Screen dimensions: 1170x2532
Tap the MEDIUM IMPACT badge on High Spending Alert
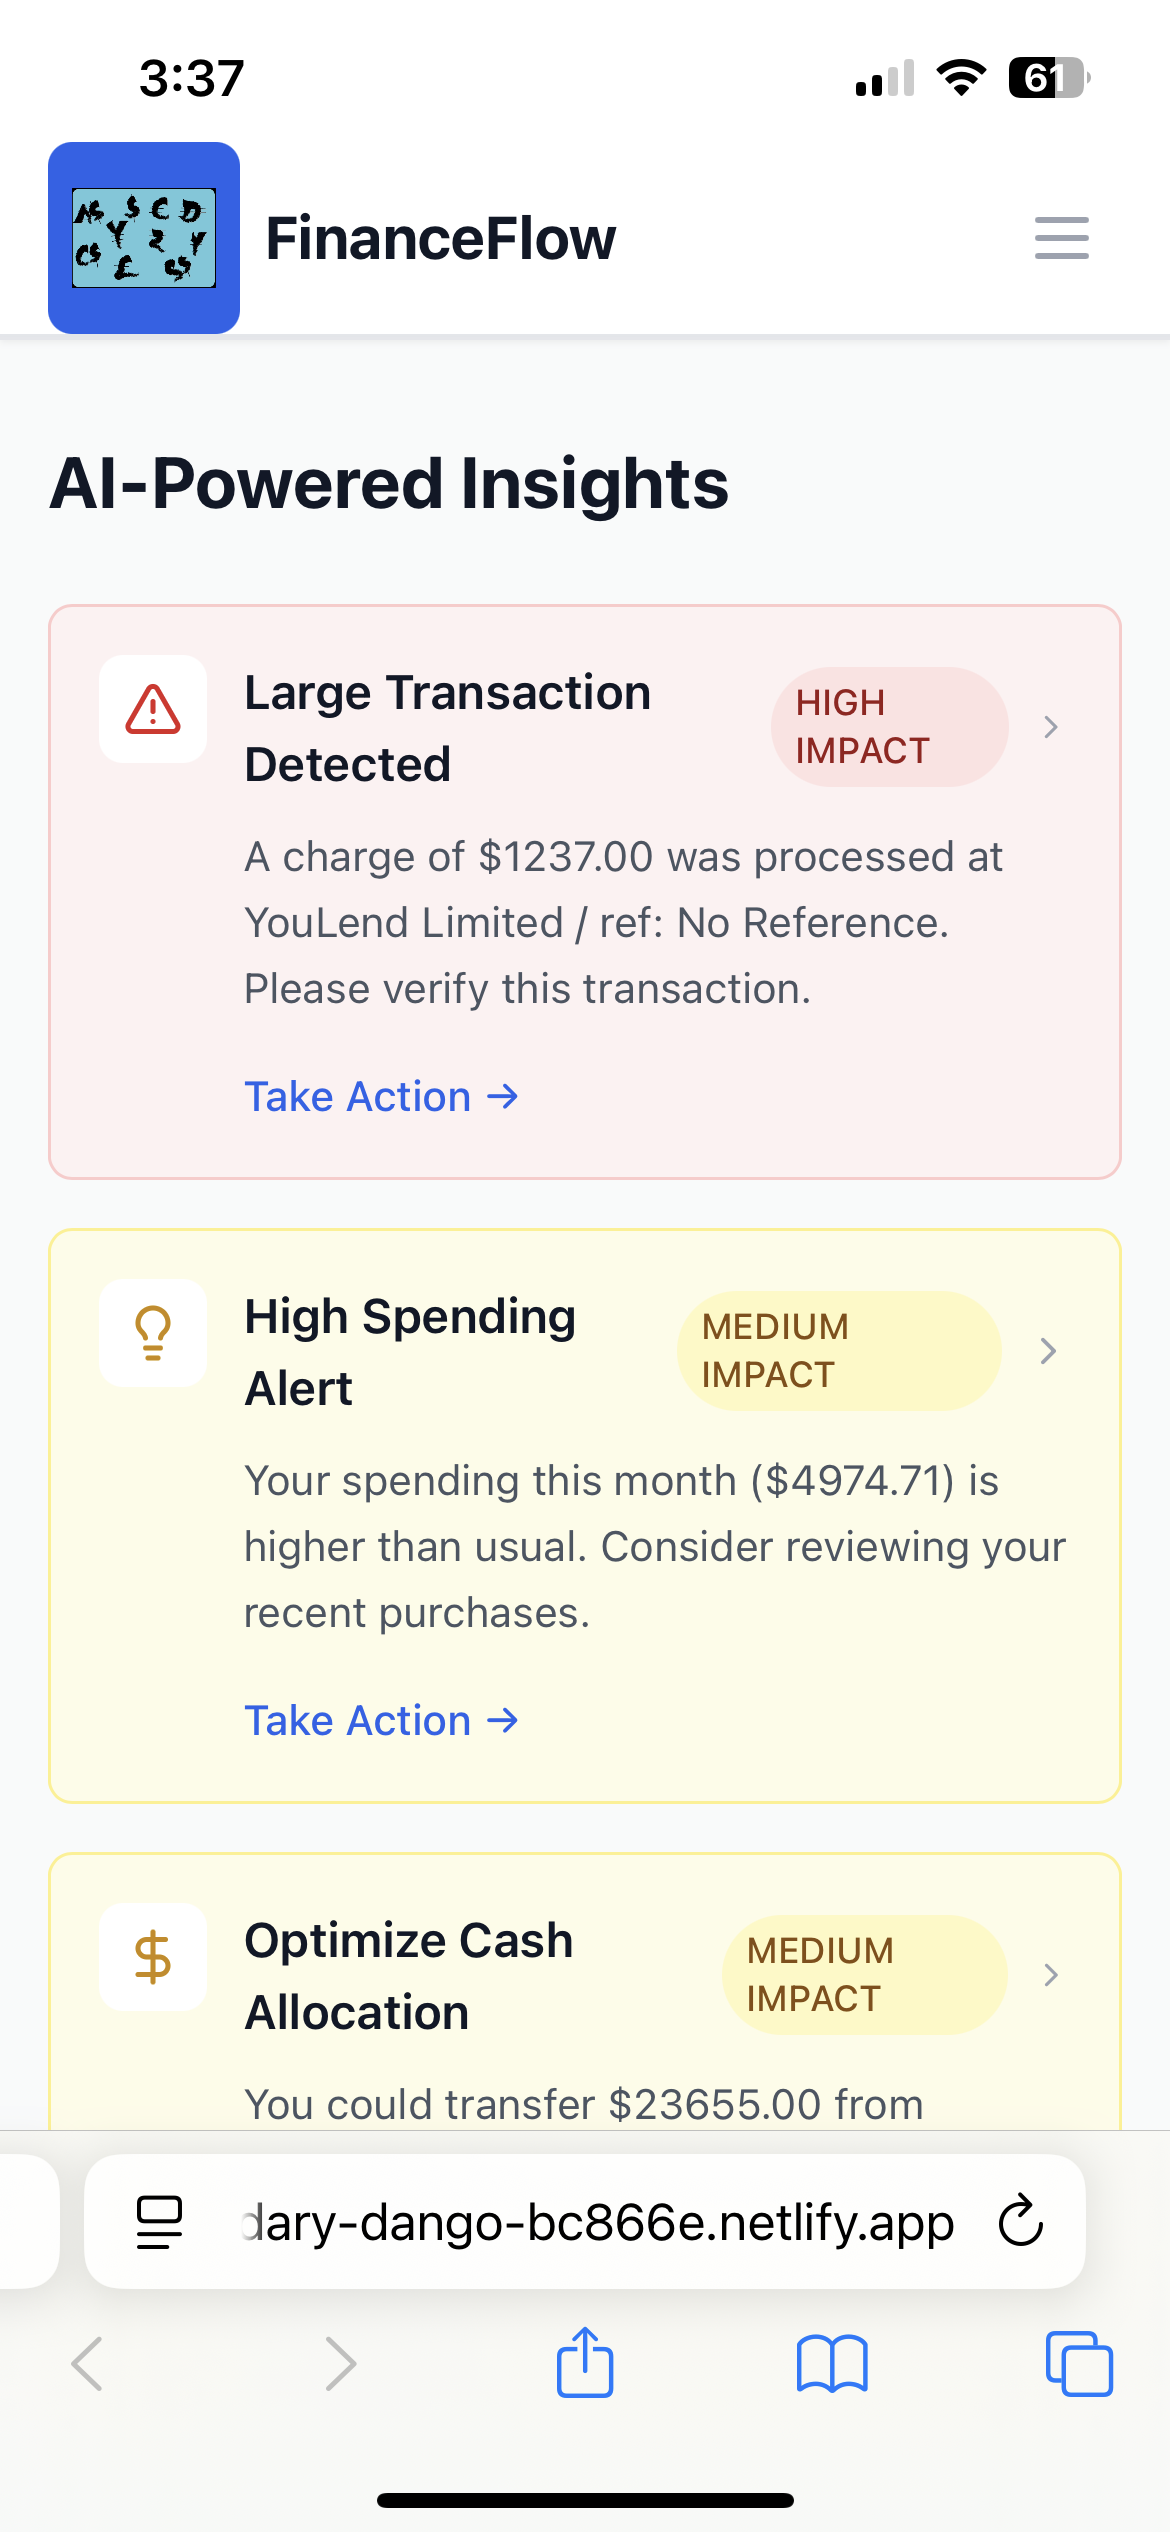click(x=839, y=1351)
